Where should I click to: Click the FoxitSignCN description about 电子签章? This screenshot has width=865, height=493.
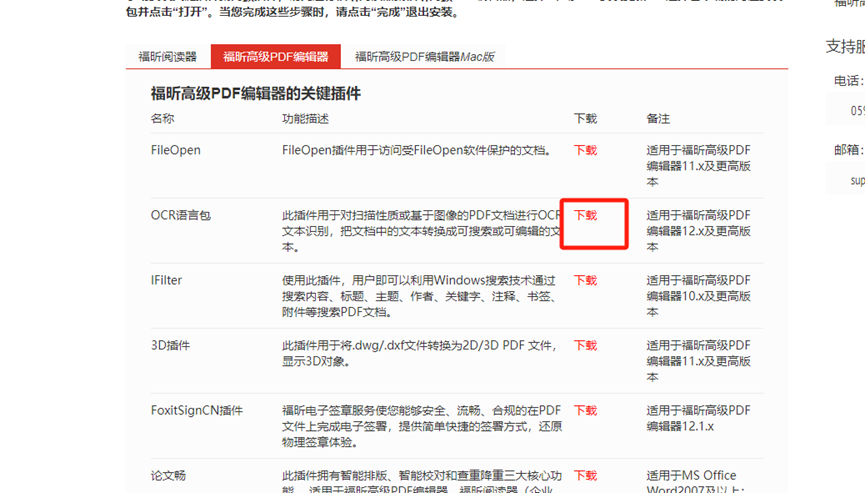[x=422, y=426]
